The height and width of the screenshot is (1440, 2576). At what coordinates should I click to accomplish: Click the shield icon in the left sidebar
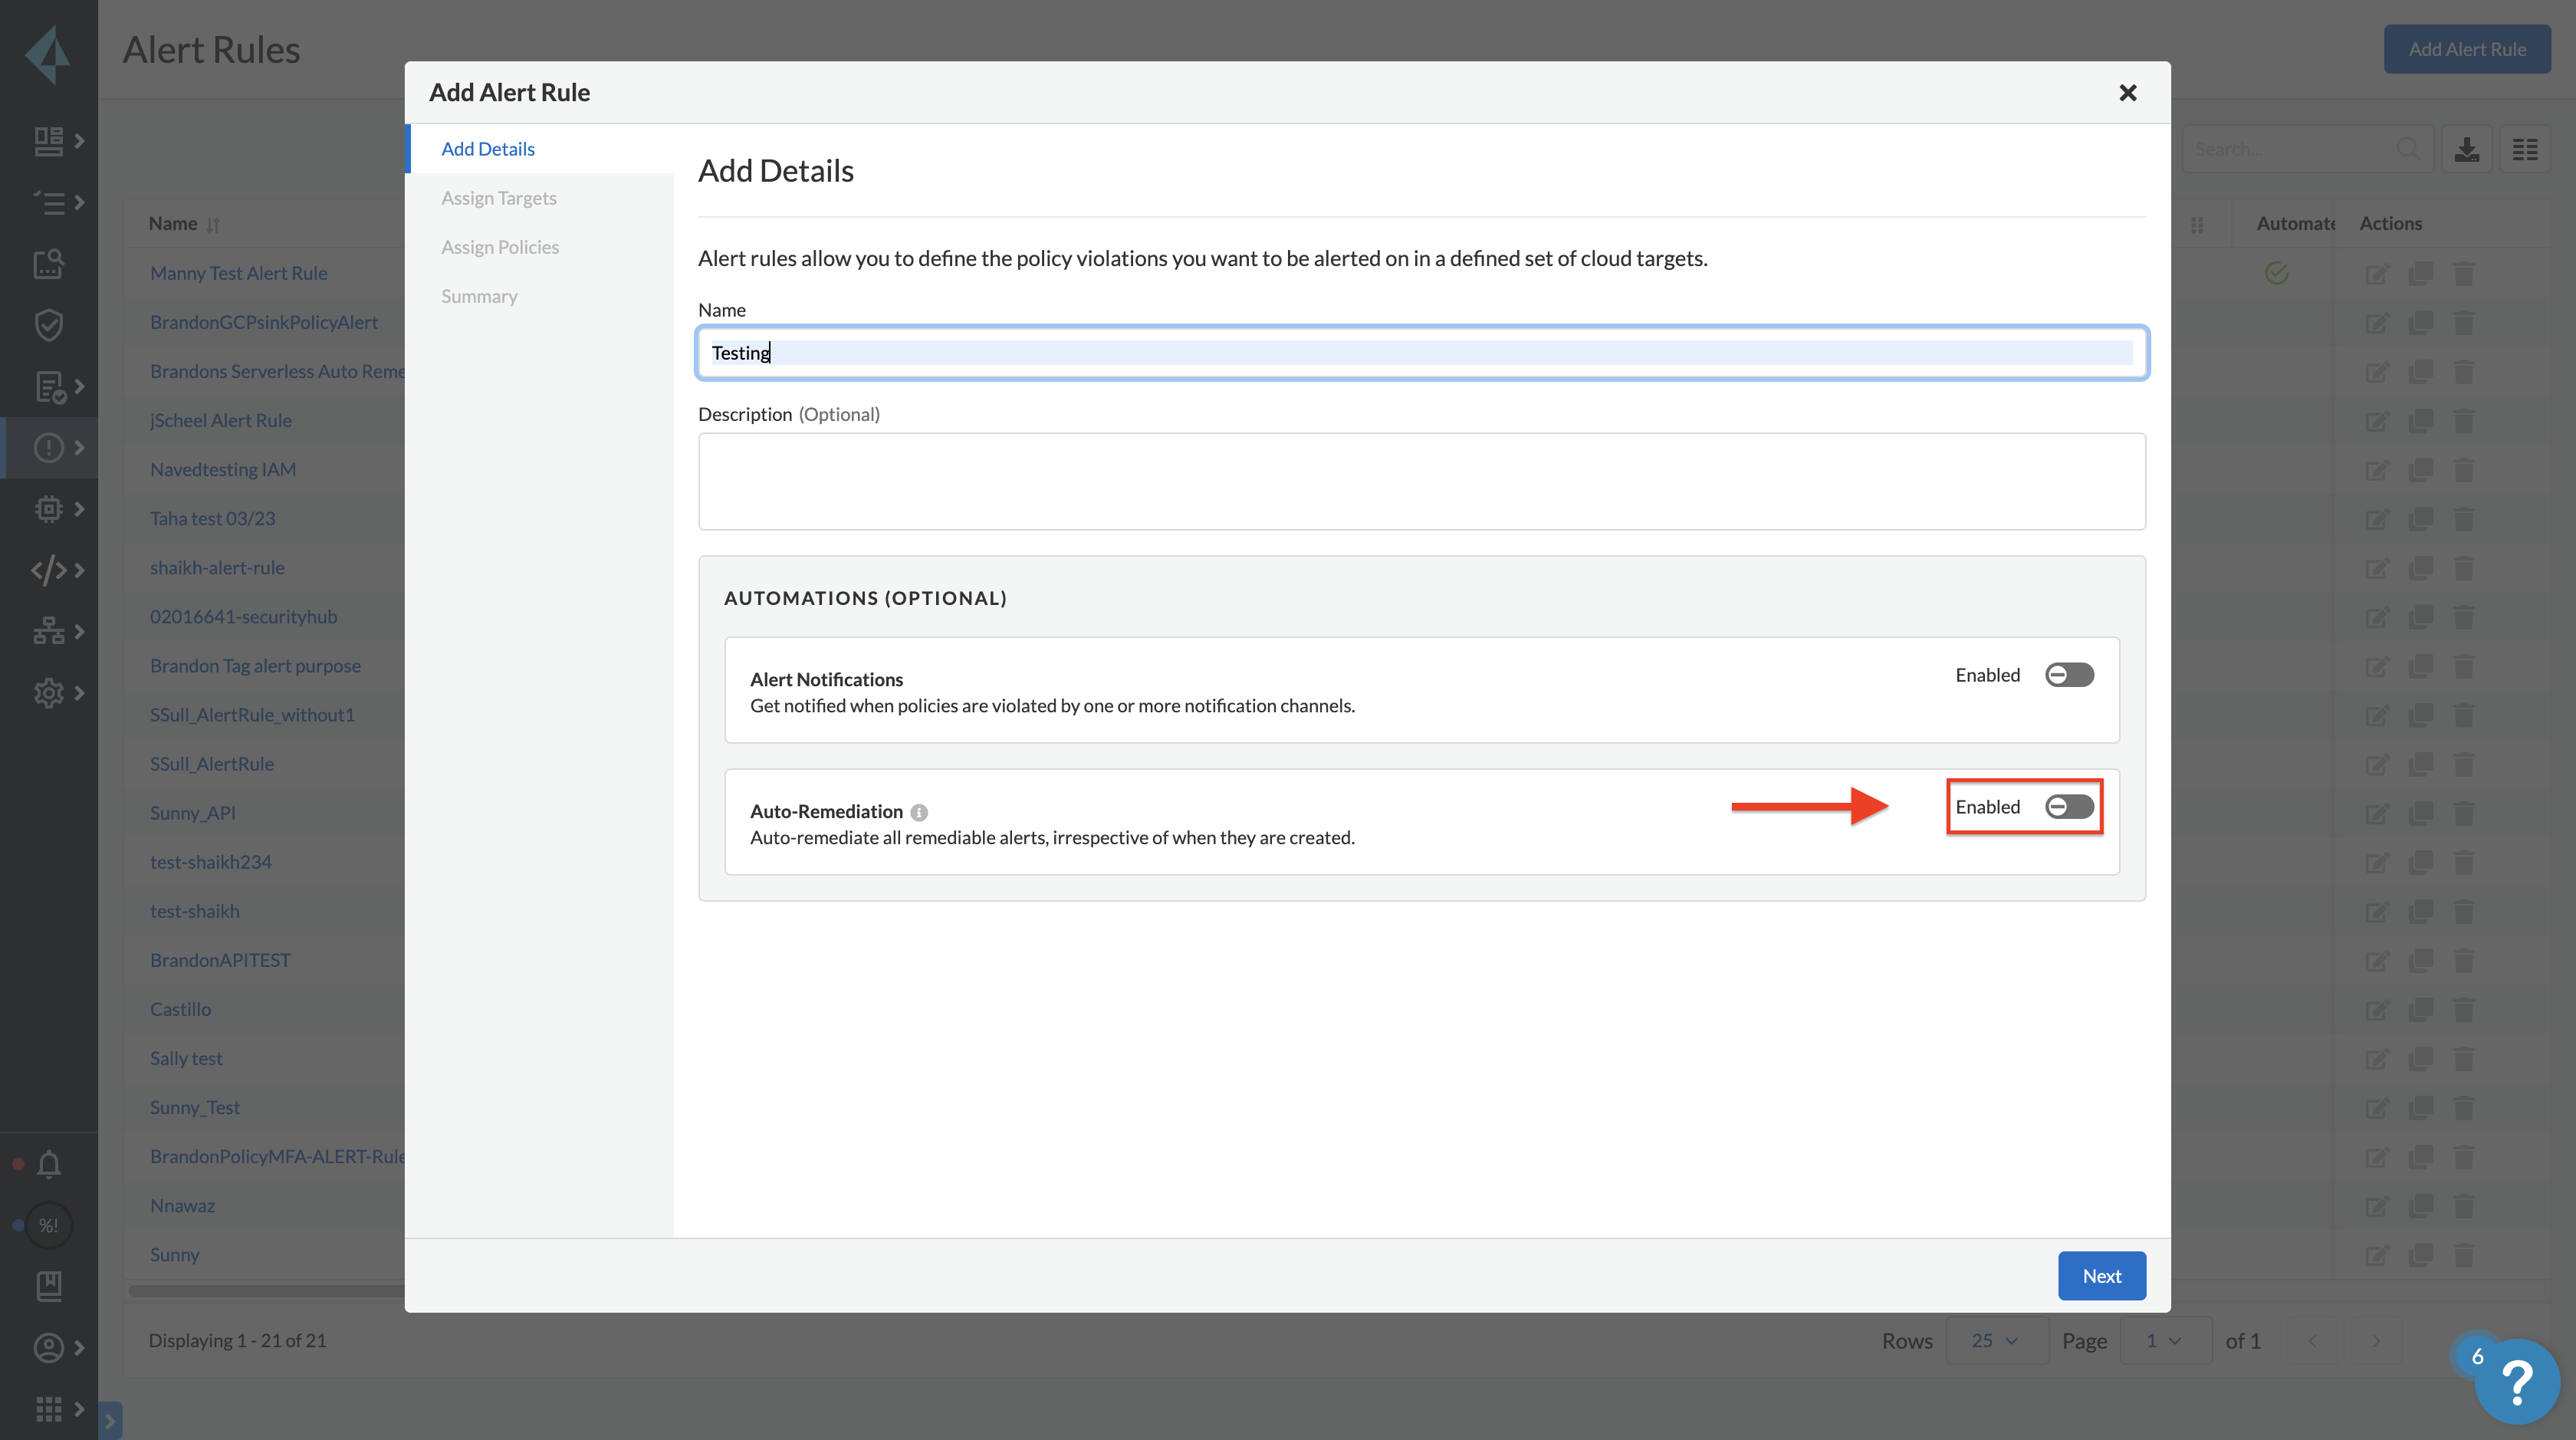[48, 325]
